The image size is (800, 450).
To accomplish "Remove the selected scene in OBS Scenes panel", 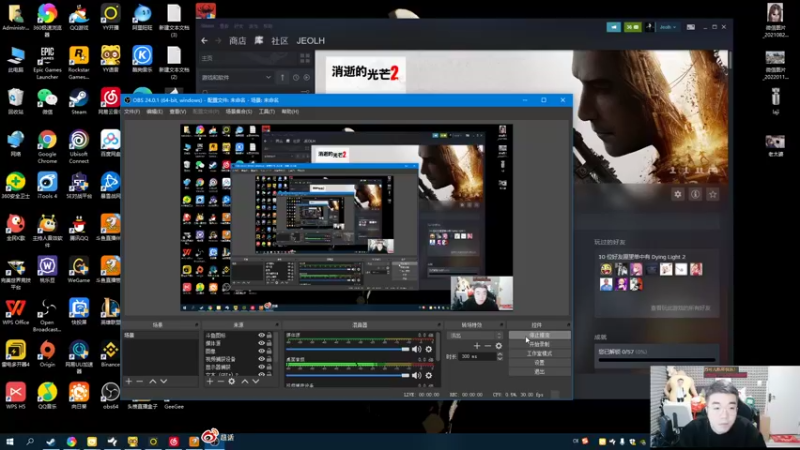I will pos(140,381).
